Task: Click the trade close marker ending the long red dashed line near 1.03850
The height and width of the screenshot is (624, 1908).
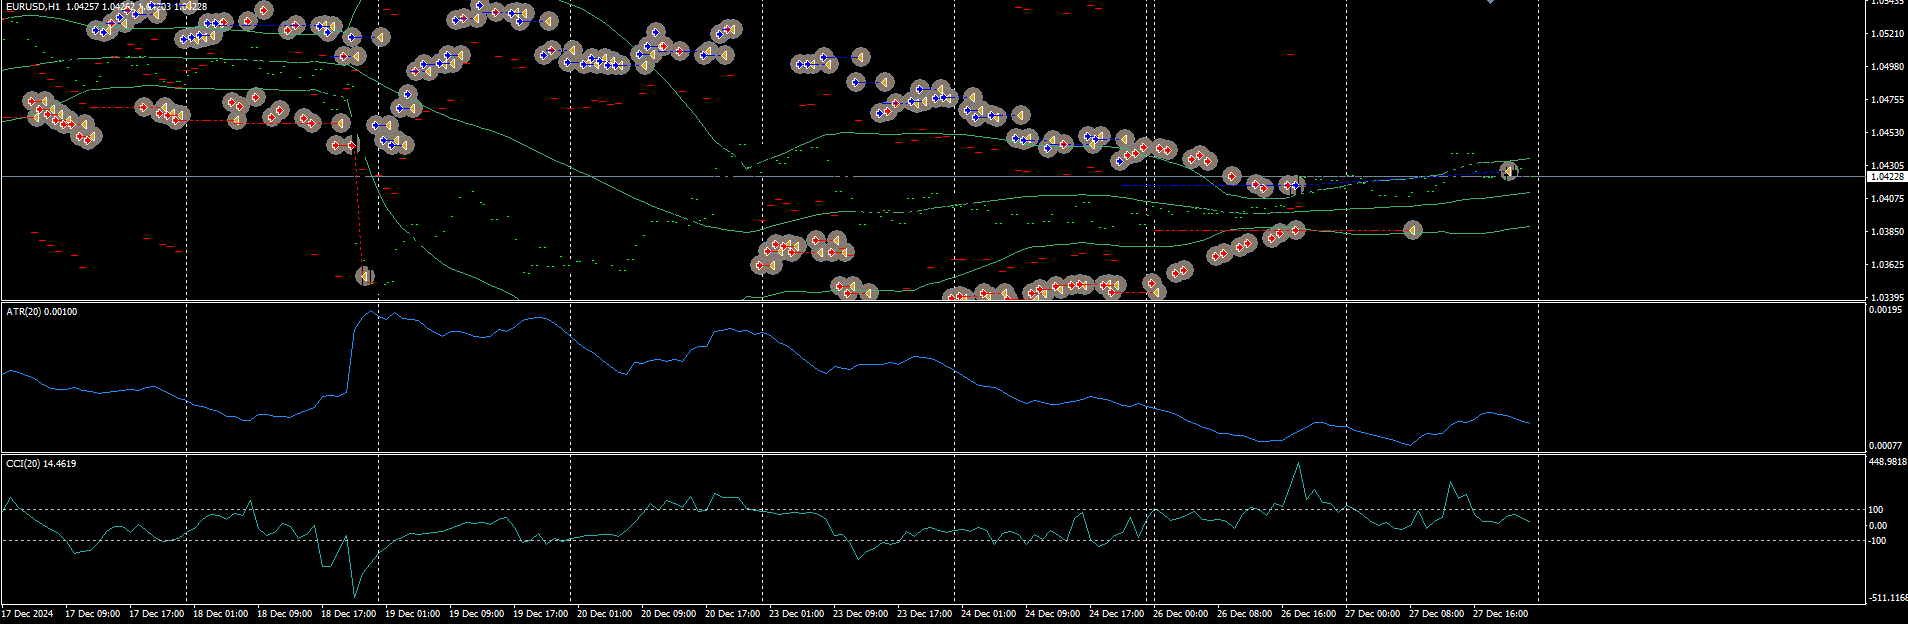Action: click(x=1412, y=231)
